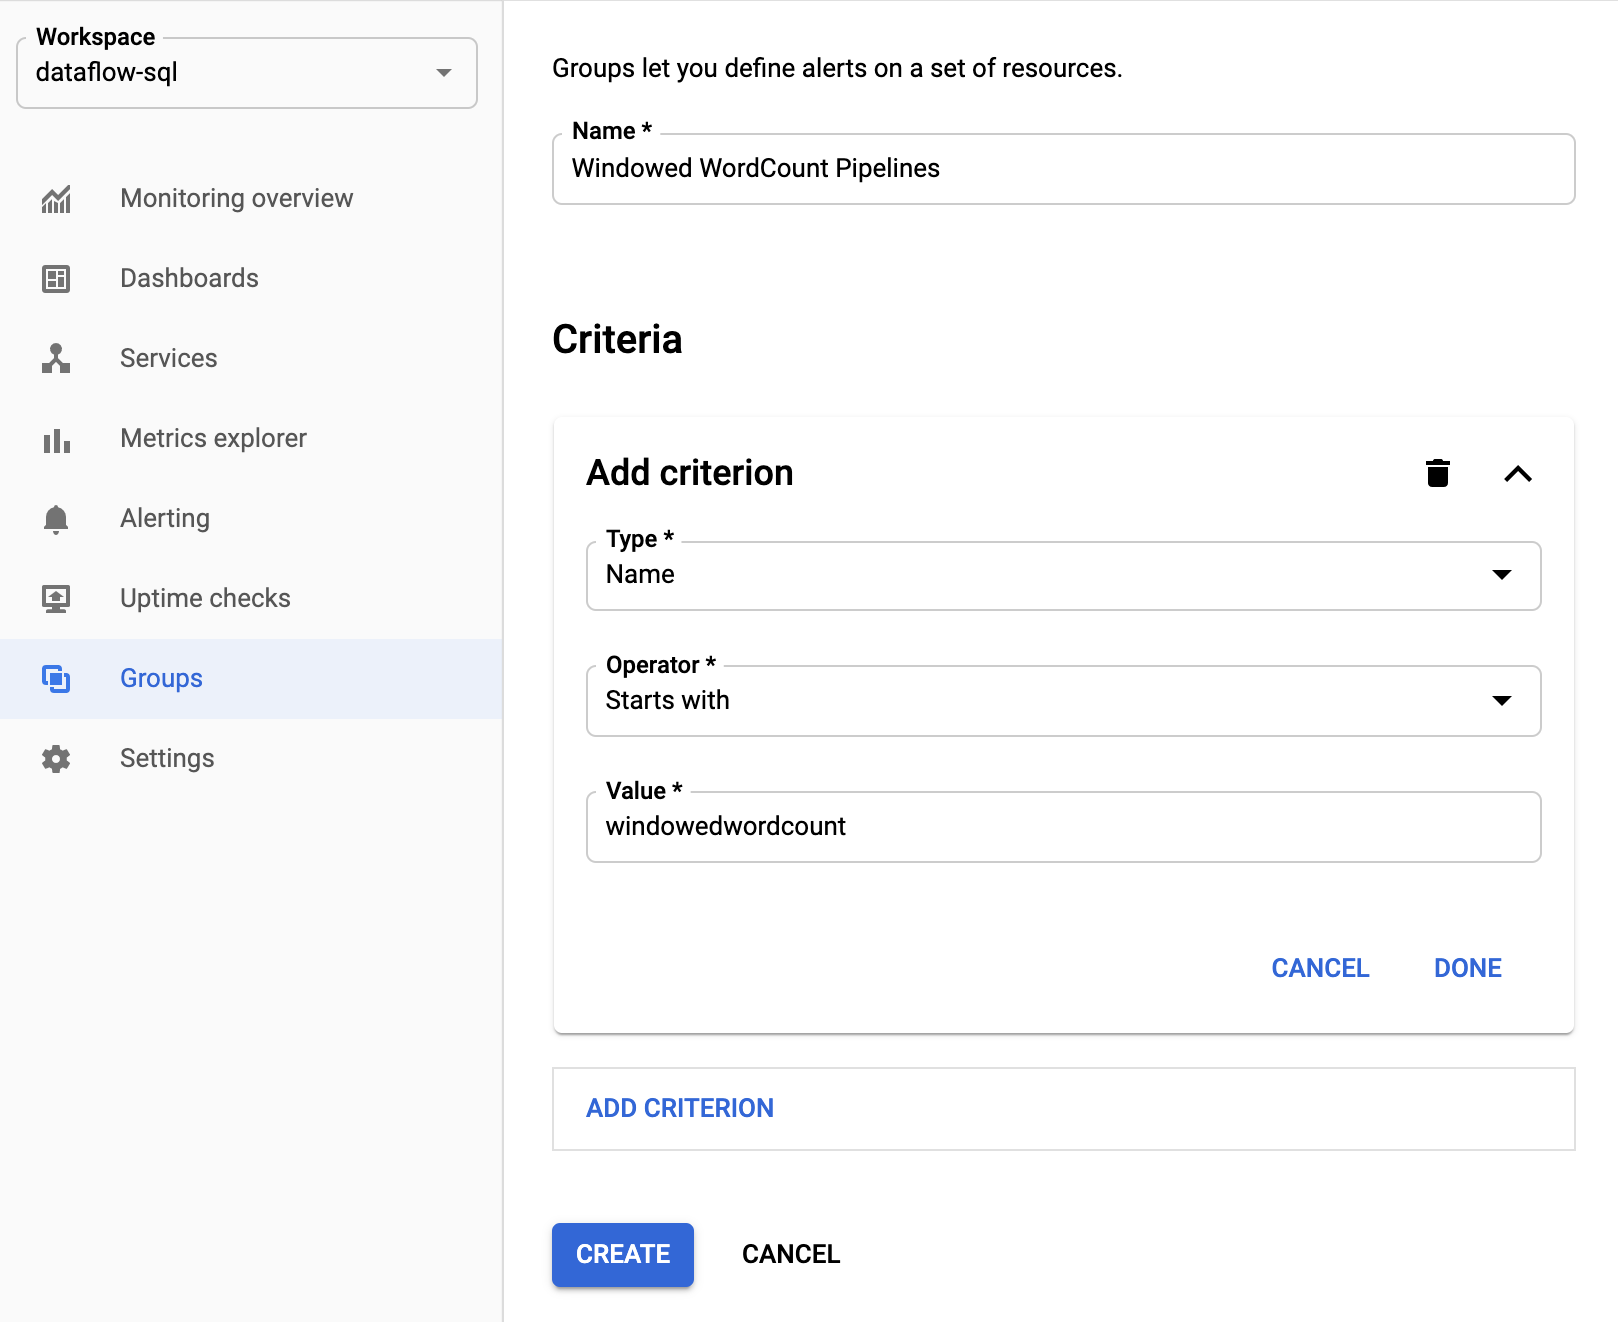Open the Workspace dataflow-sql dropdown
Screen dimensions: 1618x1322
pyautogui.click(x=246, y=73)
